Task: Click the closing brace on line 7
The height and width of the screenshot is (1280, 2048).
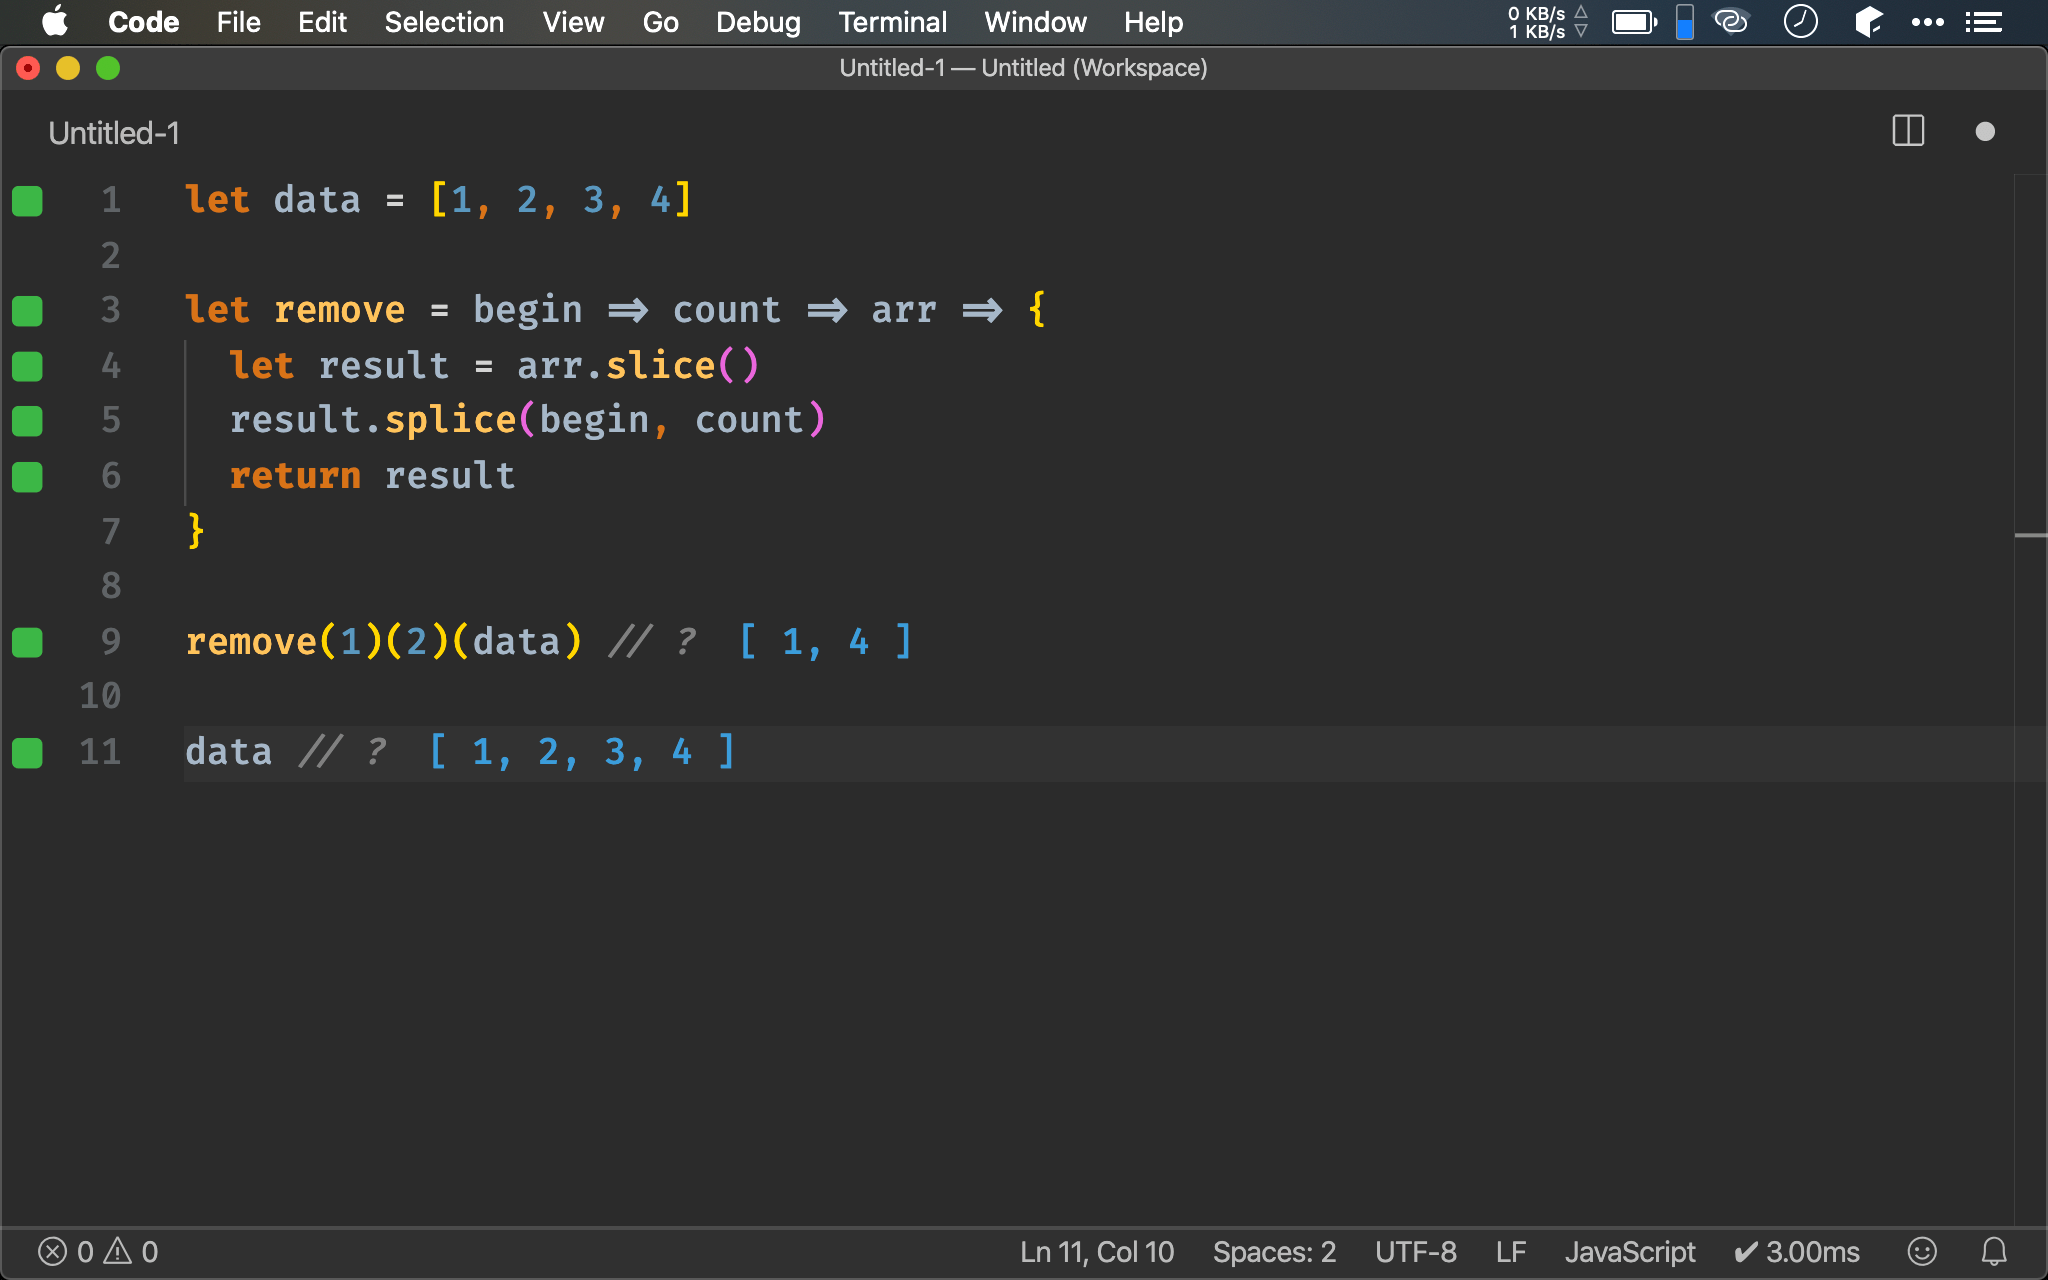Action: click(196, 530)
